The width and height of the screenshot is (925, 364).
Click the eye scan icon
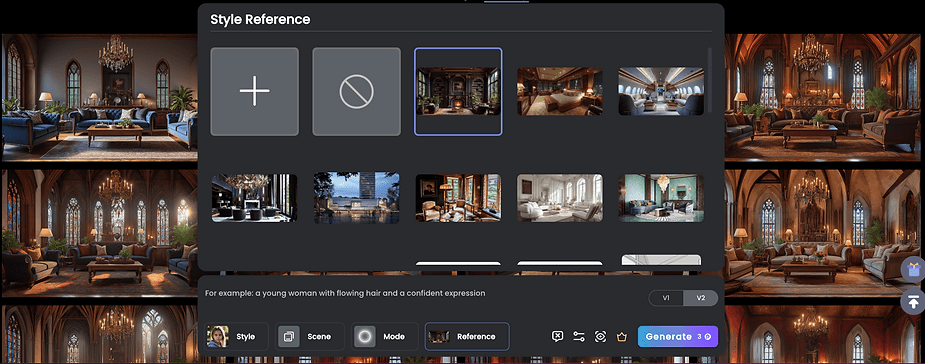coord(600,336)
